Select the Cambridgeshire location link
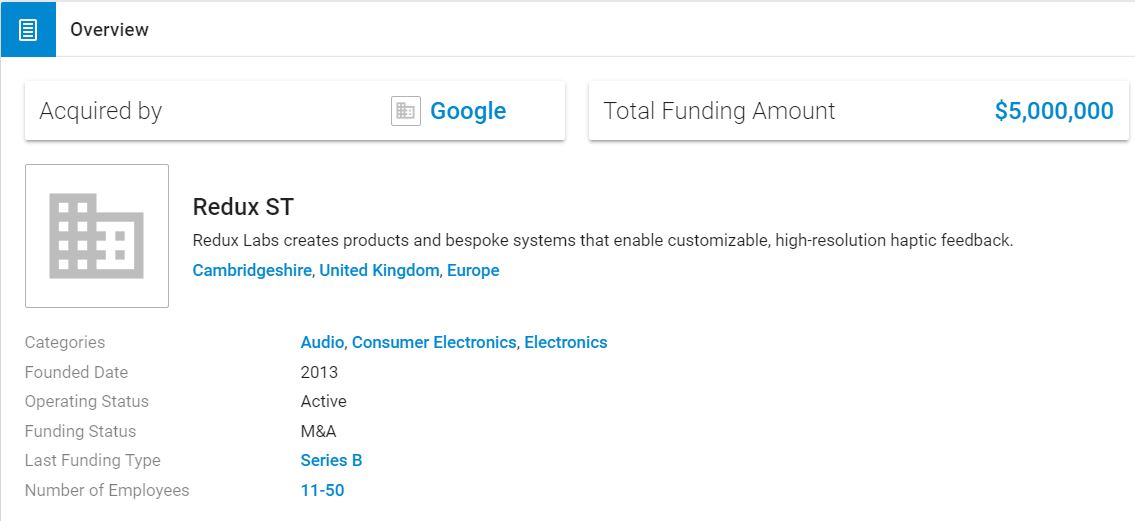1135x521 pixels. coord(251,271)
